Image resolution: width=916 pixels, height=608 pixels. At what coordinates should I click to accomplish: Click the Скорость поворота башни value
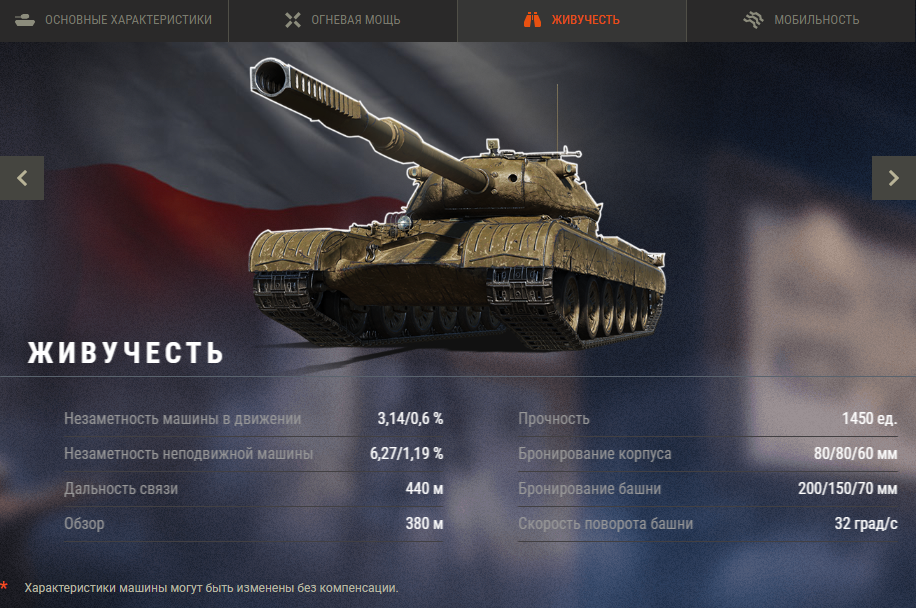pyautogui.click(x=866, y=523)
